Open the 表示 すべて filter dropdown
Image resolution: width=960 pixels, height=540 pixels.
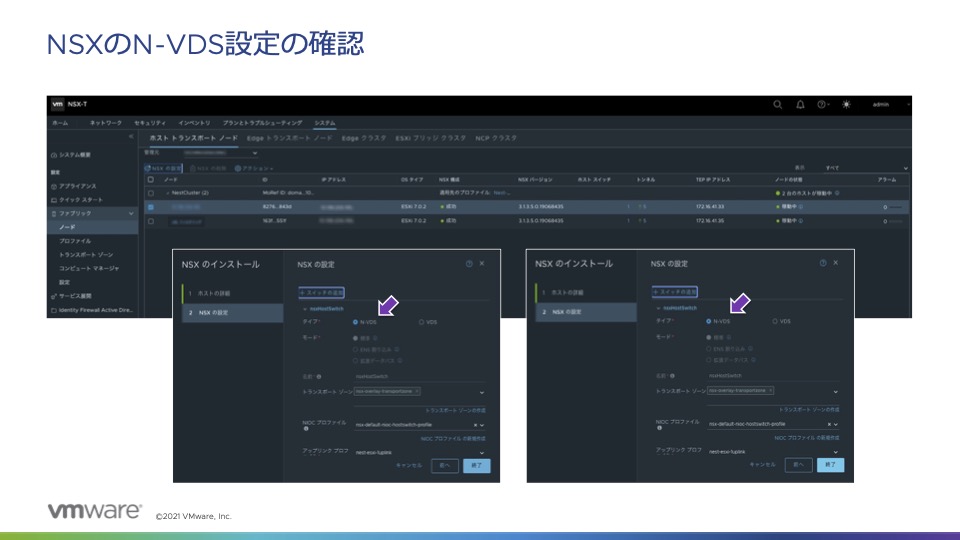(866, 168)
